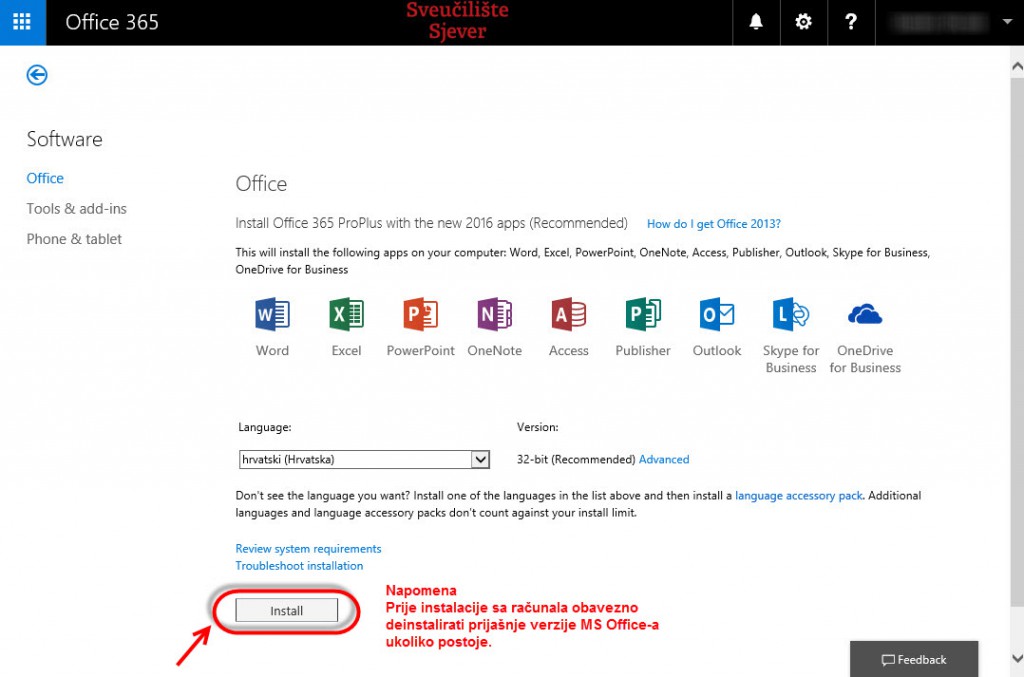Click the scrollbar up arrow

1017,66
